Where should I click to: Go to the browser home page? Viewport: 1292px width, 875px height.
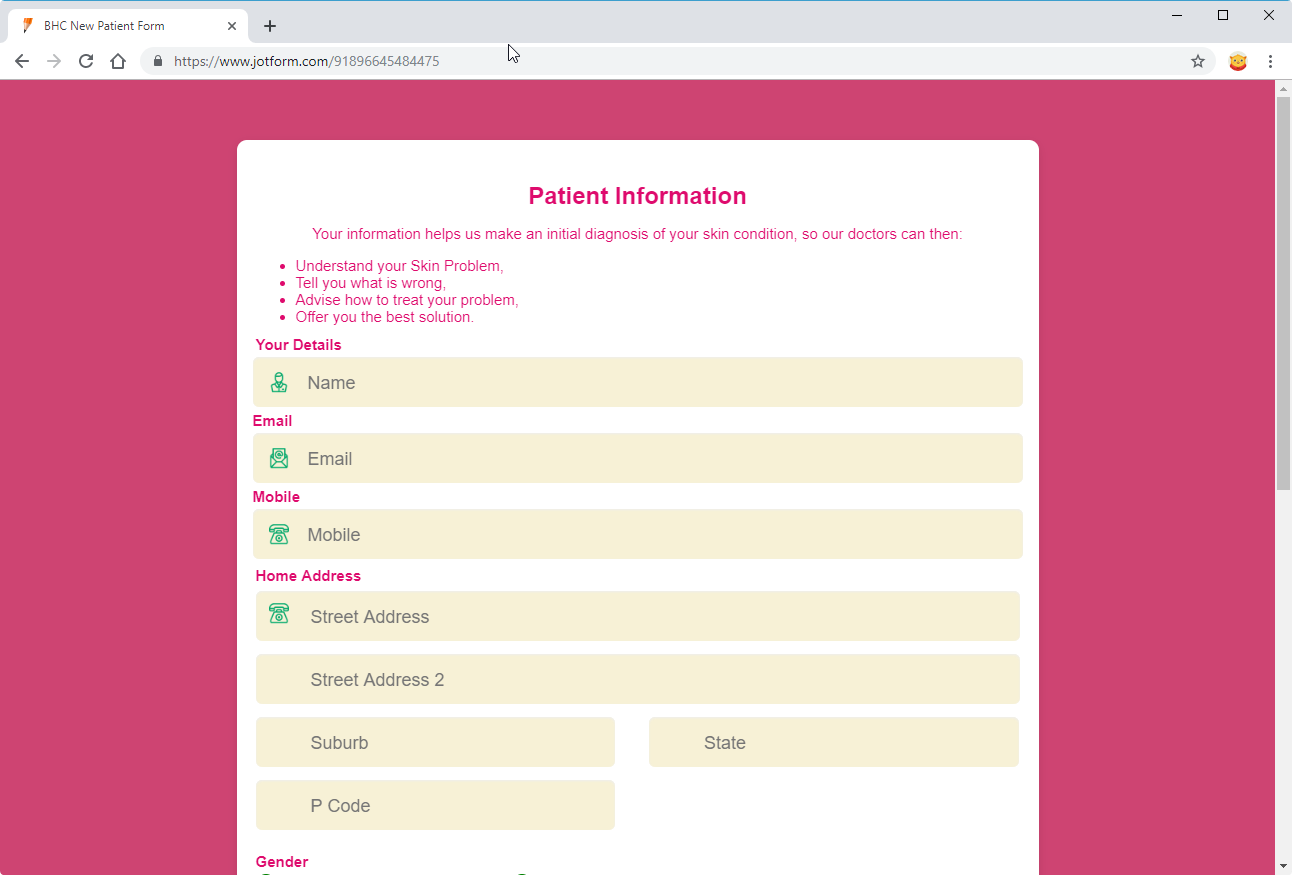[118, 61]
